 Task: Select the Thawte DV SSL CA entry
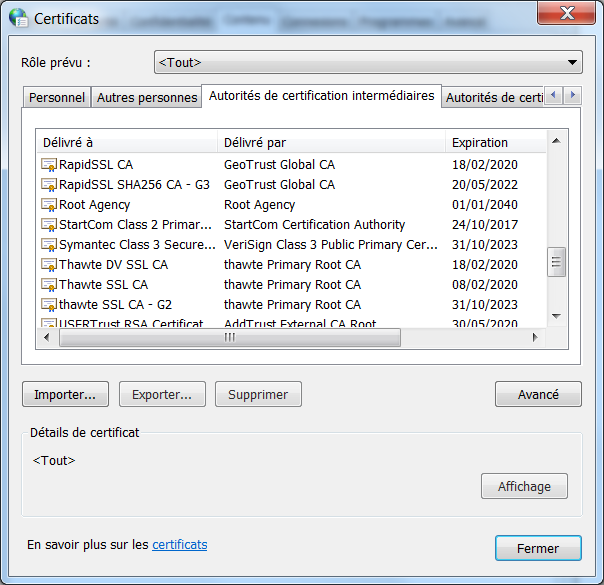tap(113, 265)
